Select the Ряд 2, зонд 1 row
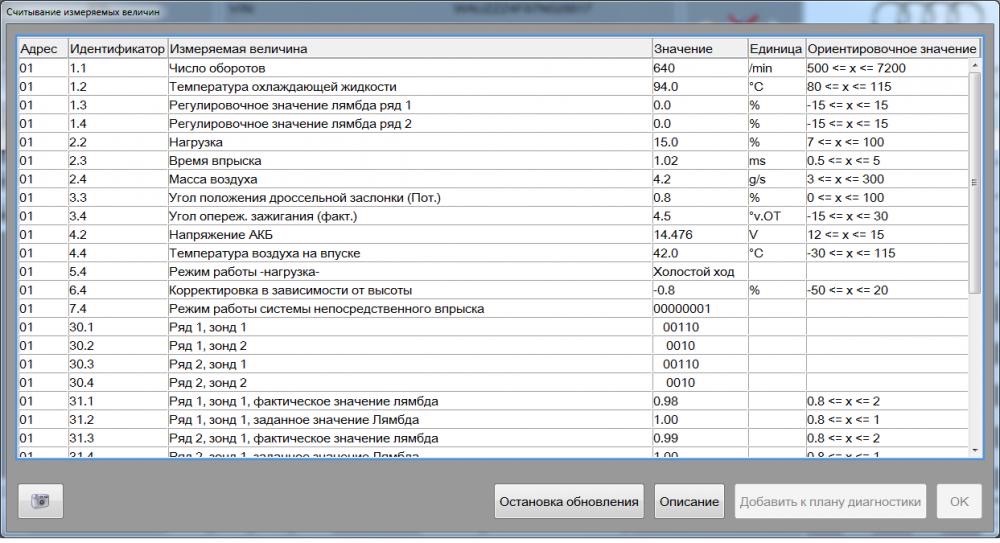 click(x=493, y=364)
